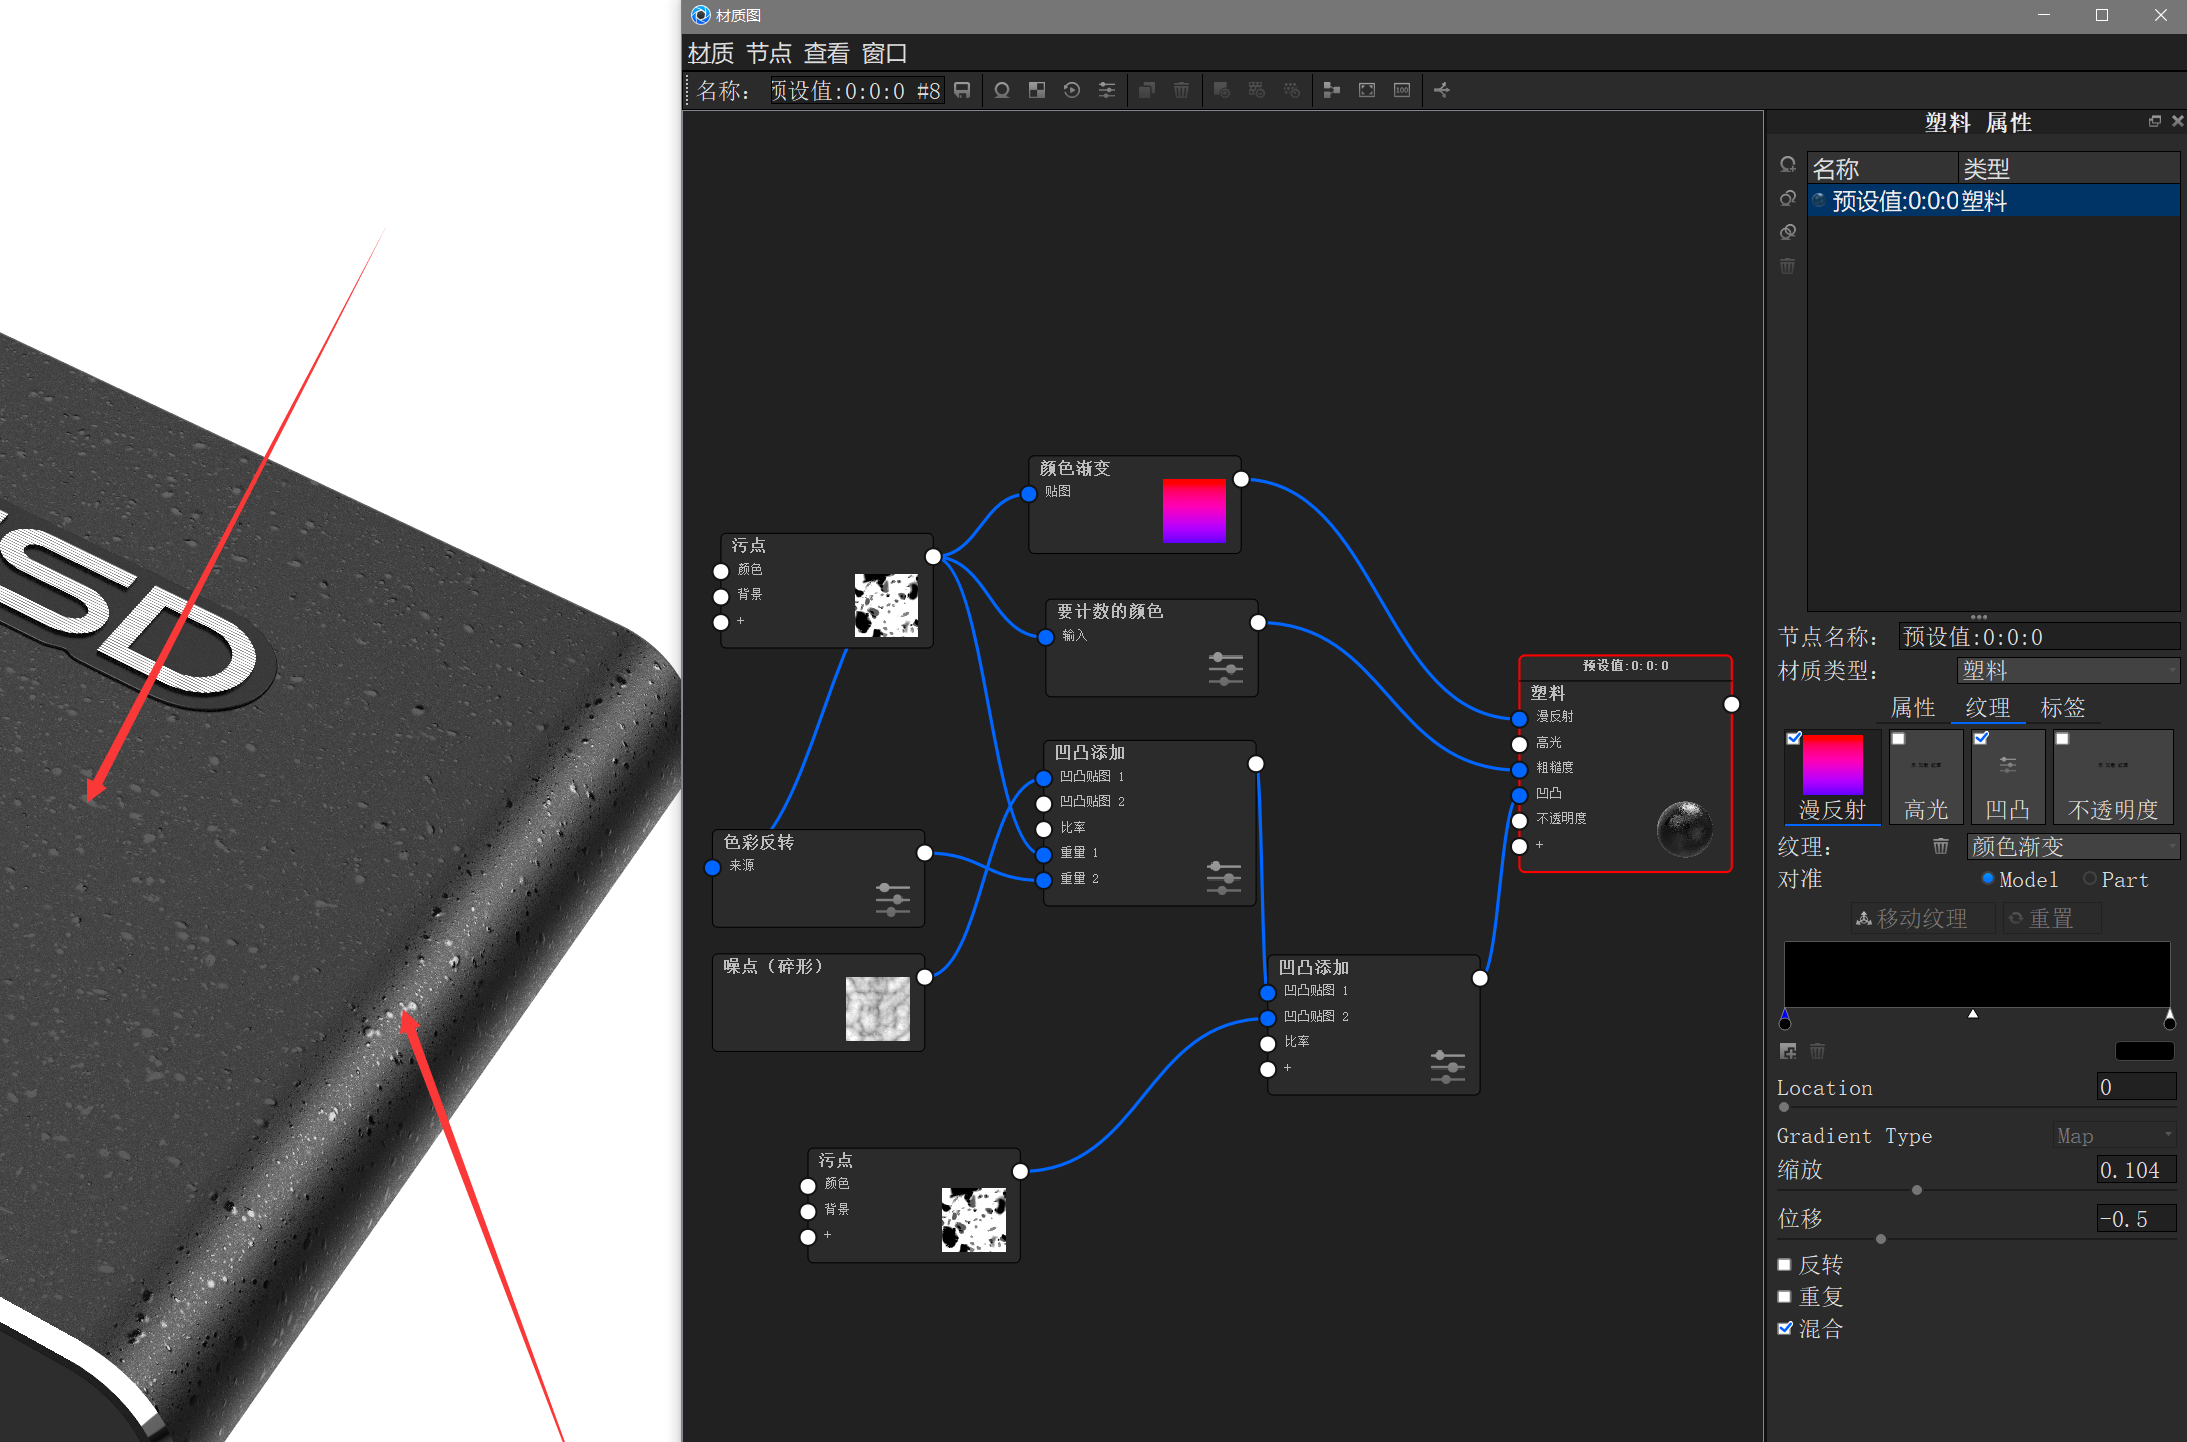Click the fit-to-view icon in toolbar
This screenshot has height=1442, width=2187.
click(1366, 90)
